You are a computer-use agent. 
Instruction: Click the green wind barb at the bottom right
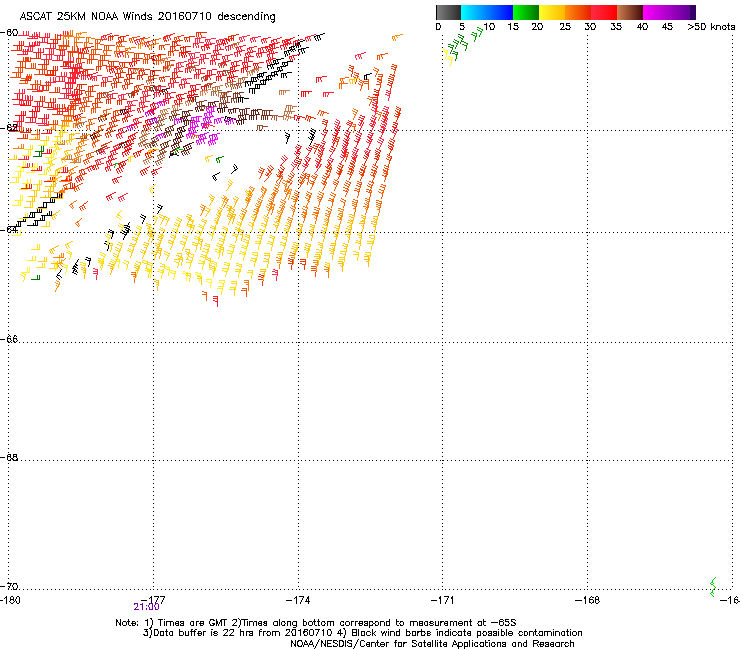(x=713, y=587)
